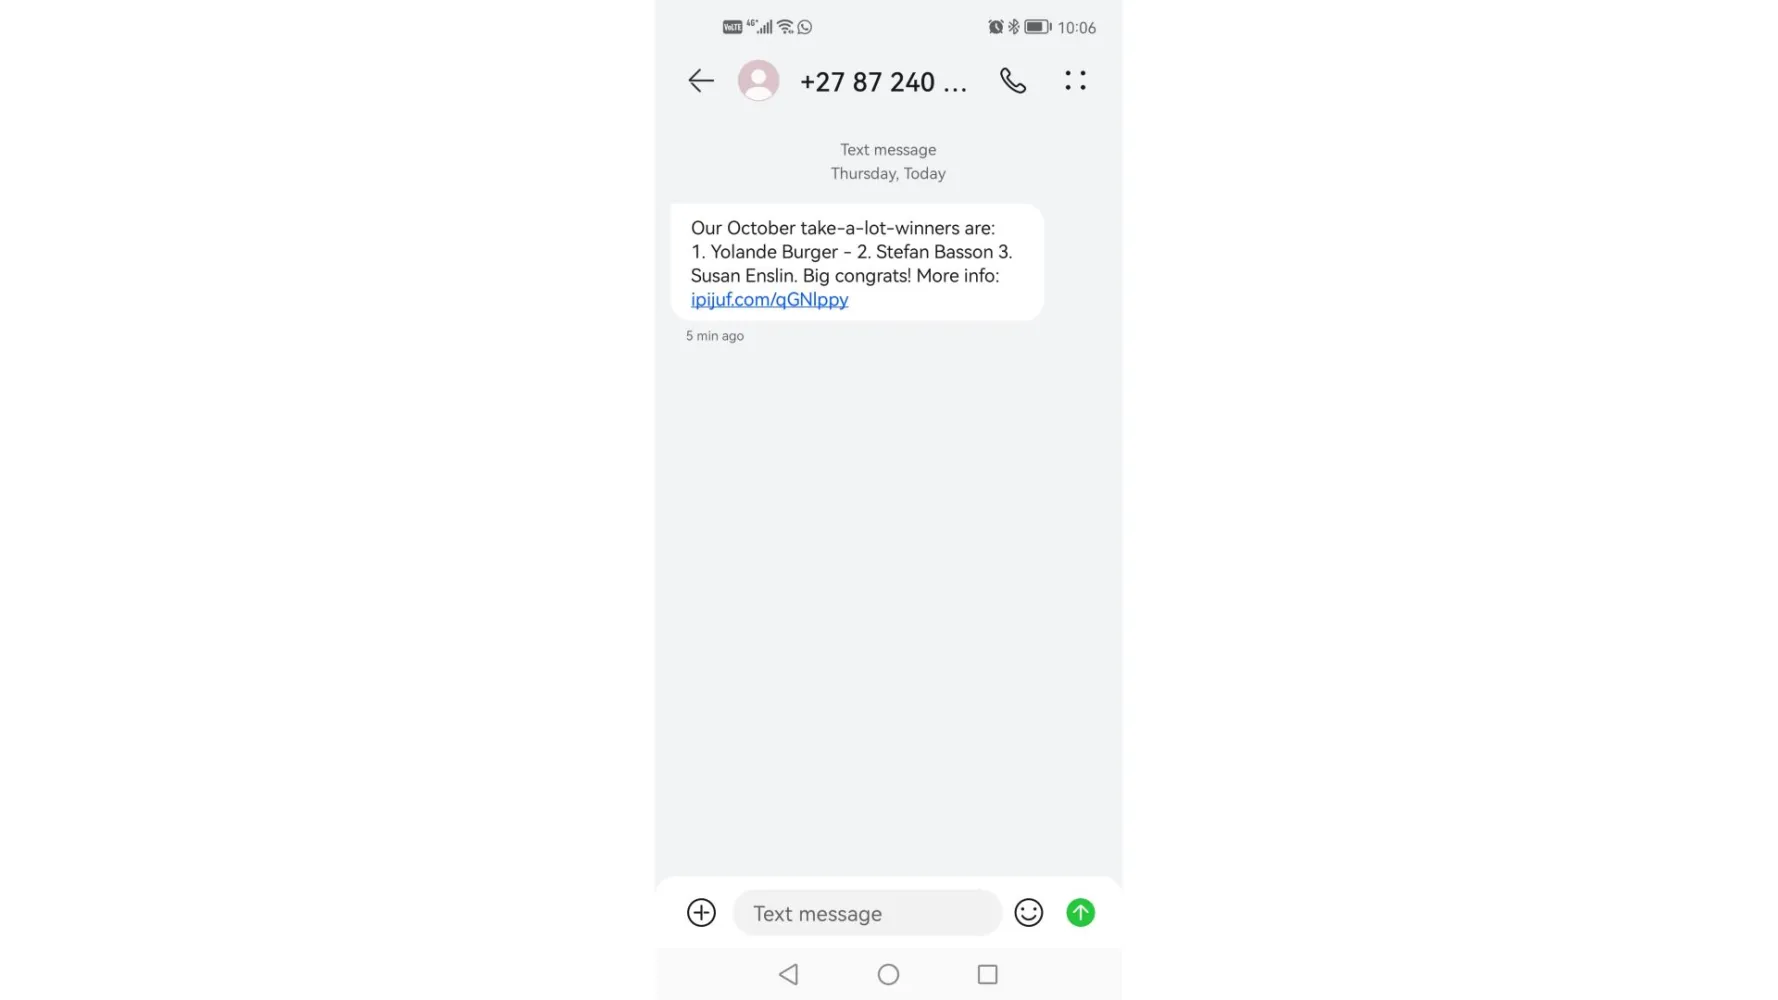Viewport: 1778px width, 1000px height.
Task: Tap the back arrow to leave conversation
Action: 701,81
